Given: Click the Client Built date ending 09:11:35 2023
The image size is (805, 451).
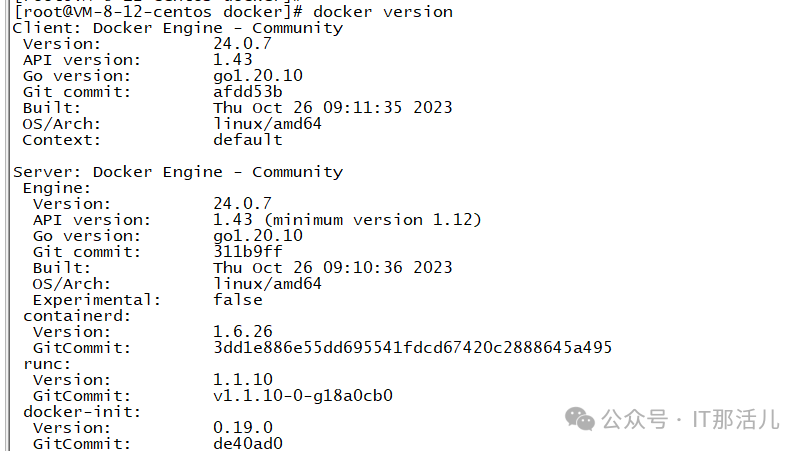Looking at the screenshot, I should click(x=332, y=108).
